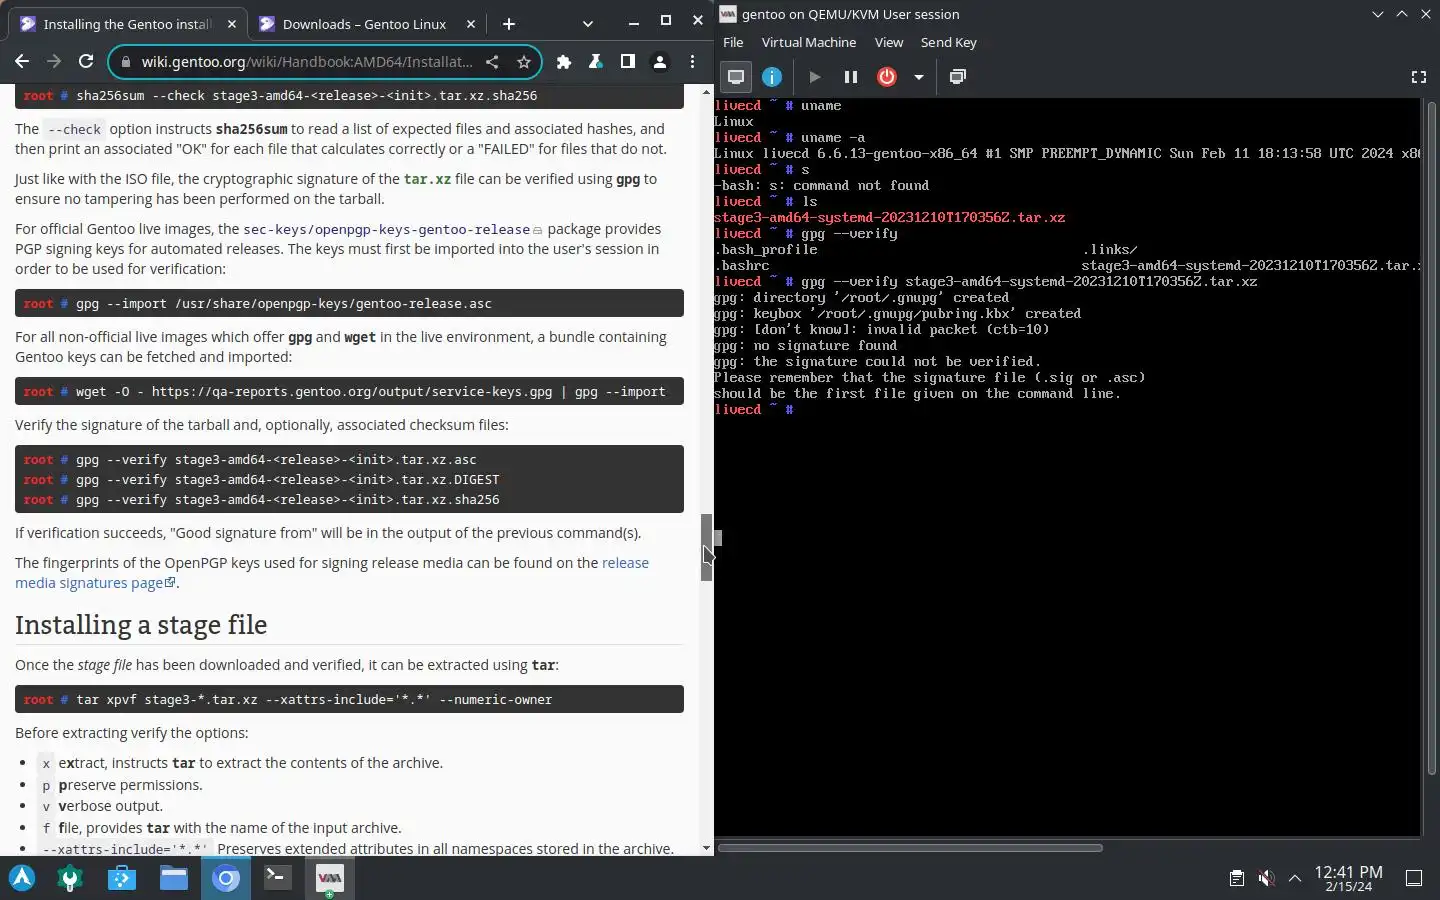This screenshot has width=1440, height=900.
Task: Show virtual hardware details info icon
Action: [772, 77]
